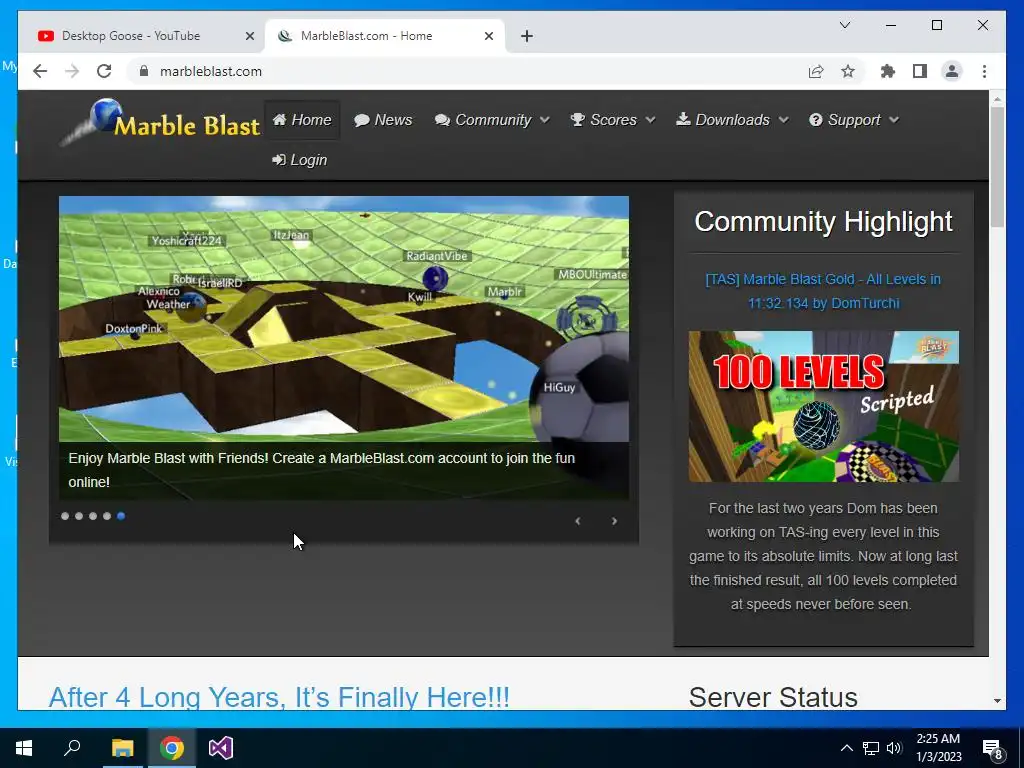The image size is (1024, 768).
Task: Select the first carousel dot
Action: pos(65,516)
